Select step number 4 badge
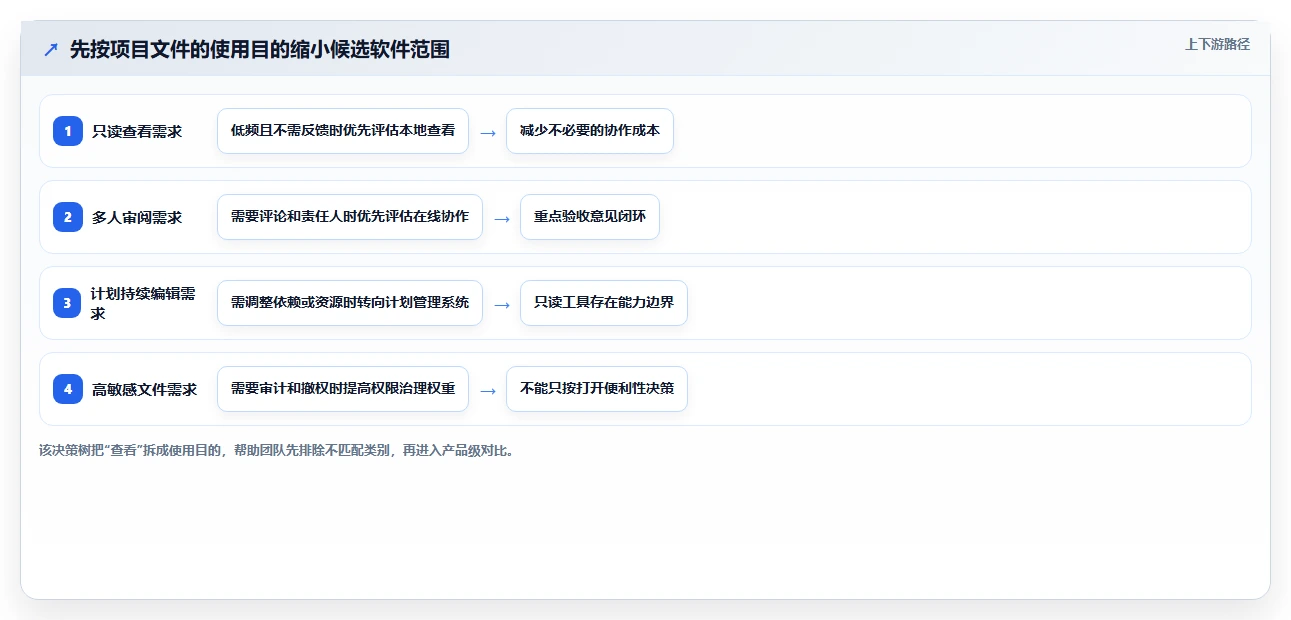Image resolution: width=1291 pixels, height=620 pixels. coord(68,389)
